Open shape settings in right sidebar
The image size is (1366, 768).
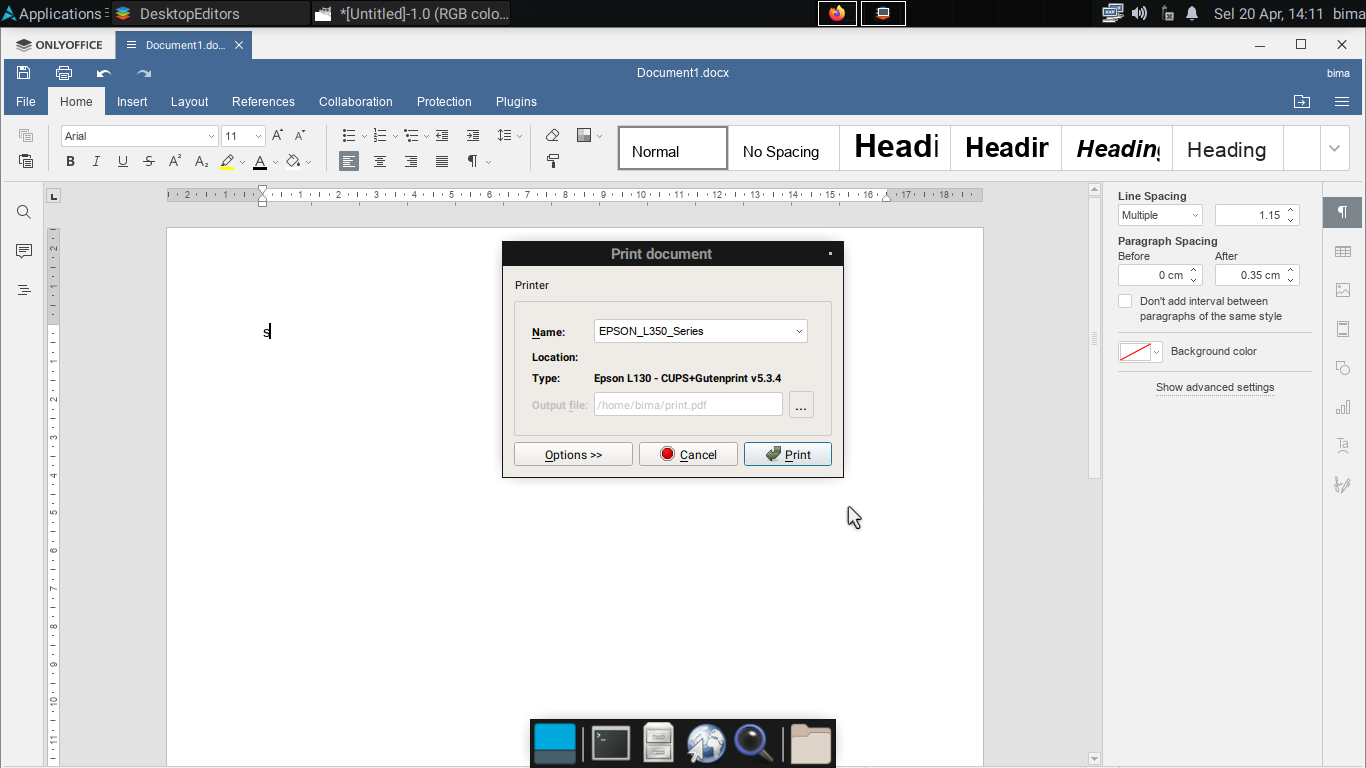pos(1343,368)
